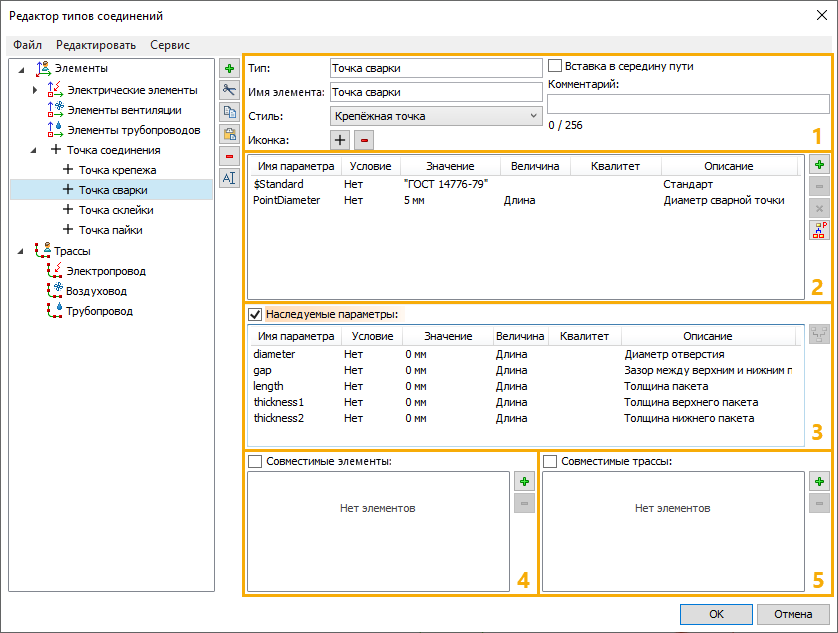Enable the Вставка в середину пути checkbox

[555, 65]
